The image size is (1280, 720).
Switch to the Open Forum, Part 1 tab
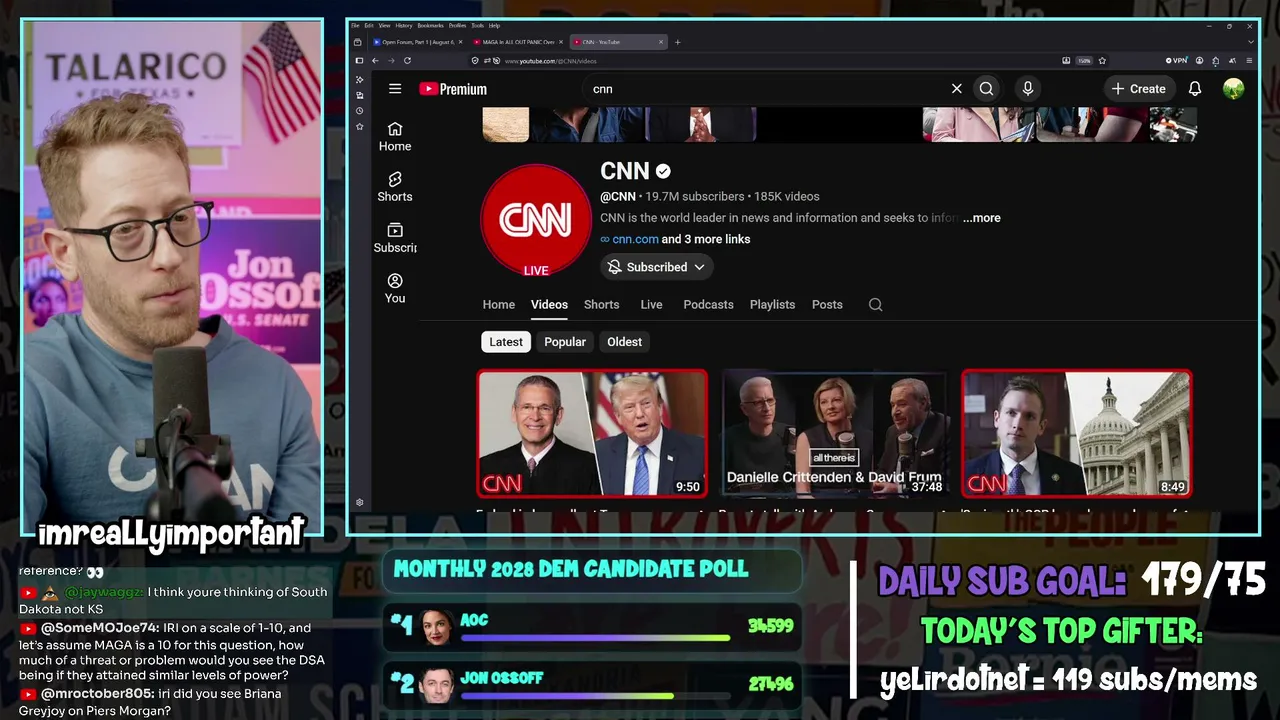[418, 42]
